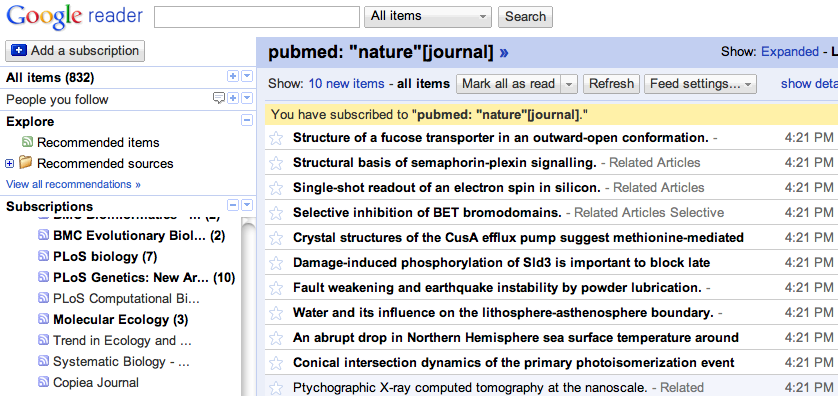The height and width of the screenshot is (396, 838).
Task: Click the Trend in Ecology feed icon
Action: pyautogui.click(x=43, y=340)
